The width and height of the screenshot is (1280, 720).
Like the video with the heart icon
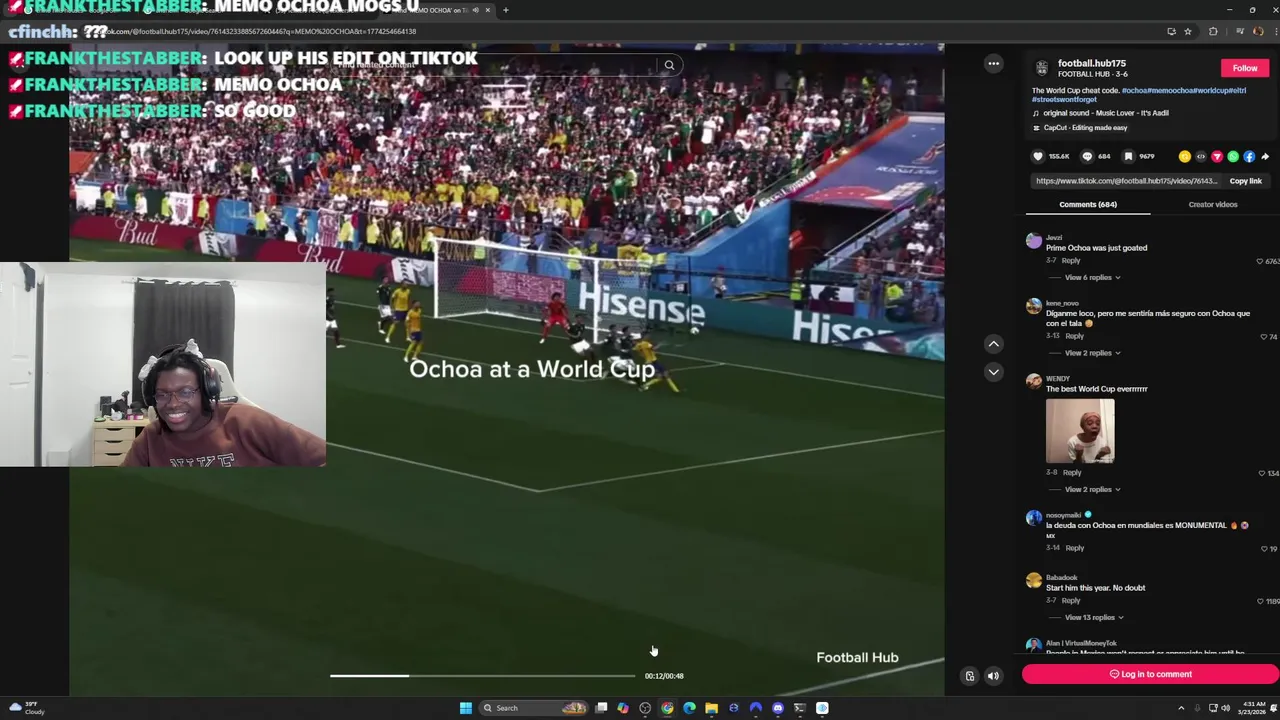pos(1038,156)
